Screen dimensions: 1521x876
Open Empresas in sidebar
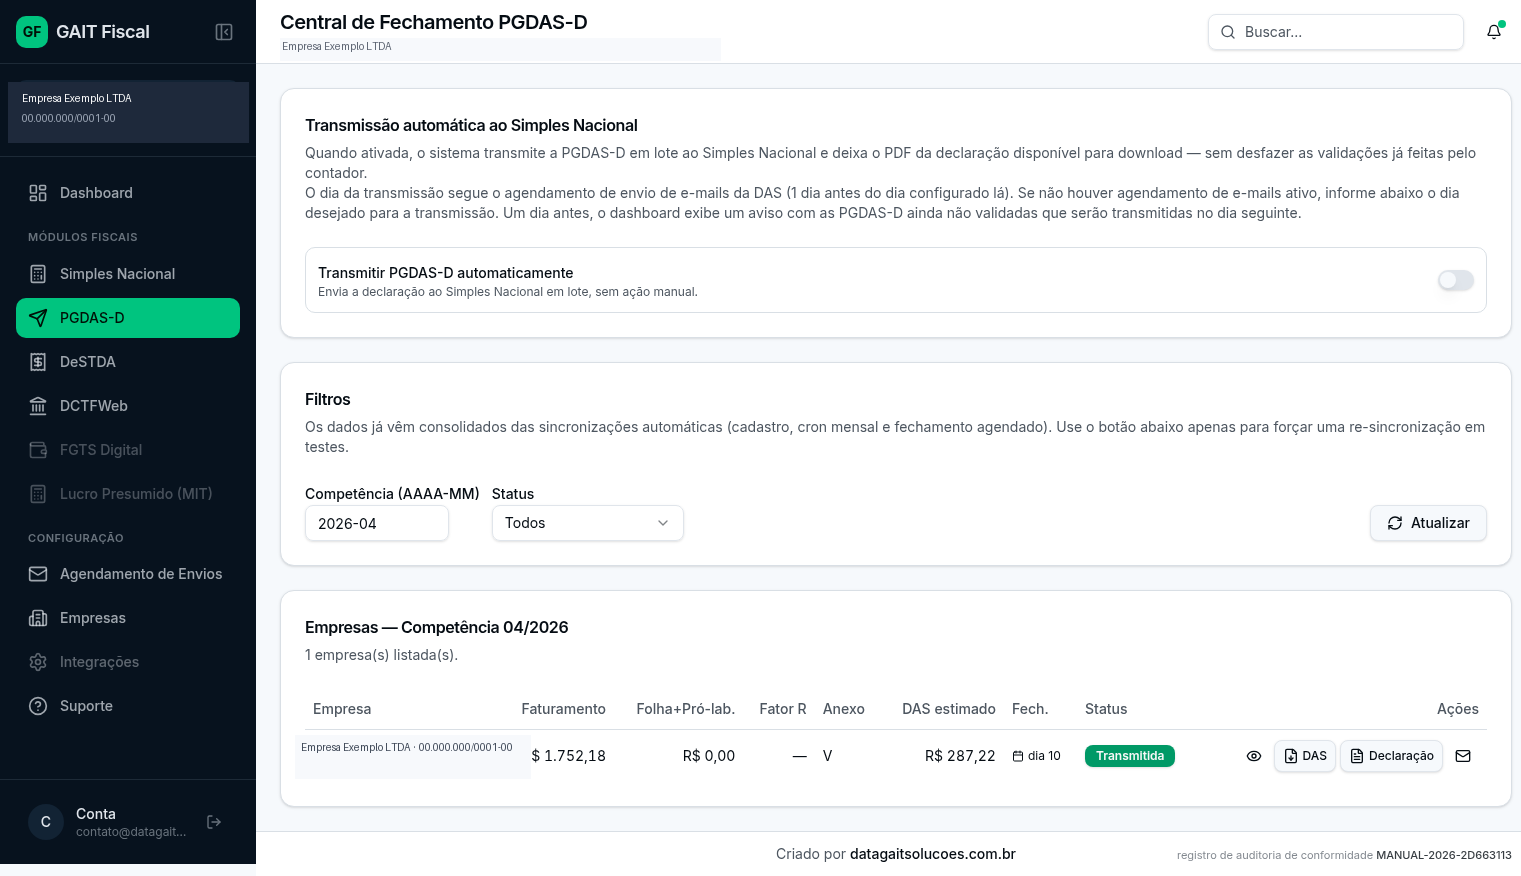128,618
